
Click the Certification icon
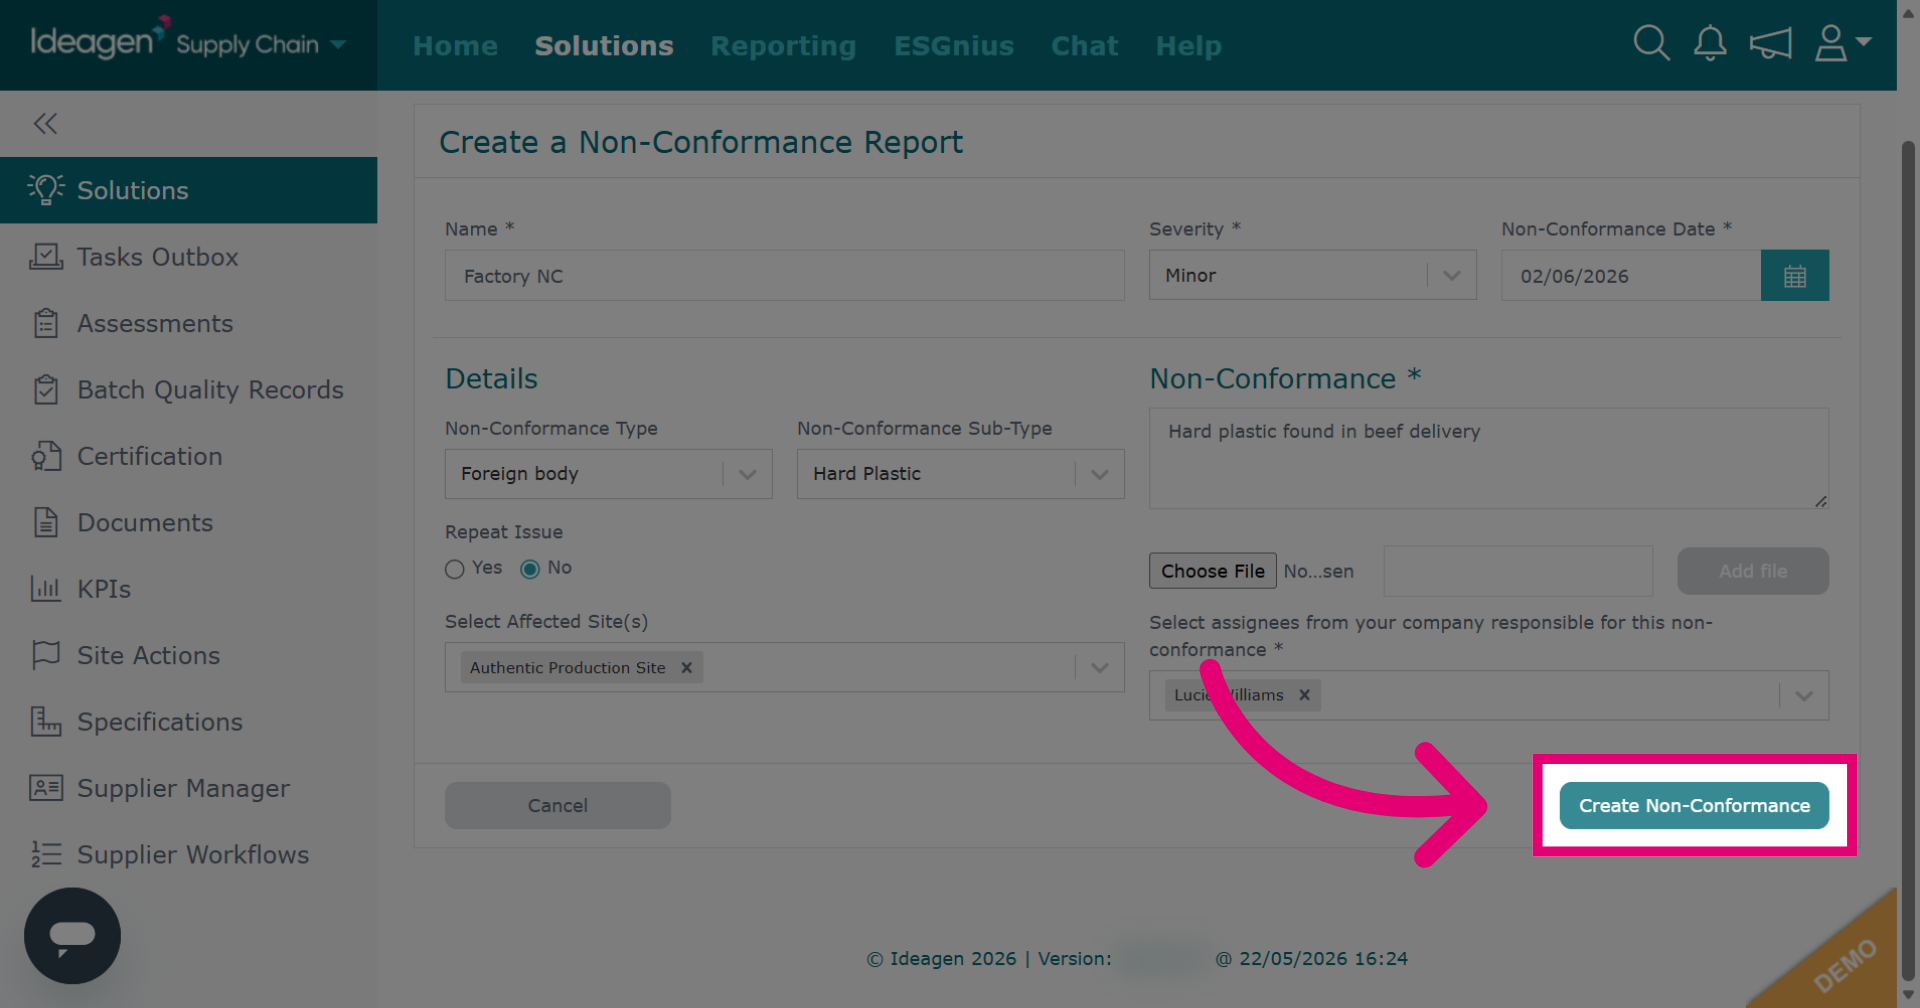(46, 456)
